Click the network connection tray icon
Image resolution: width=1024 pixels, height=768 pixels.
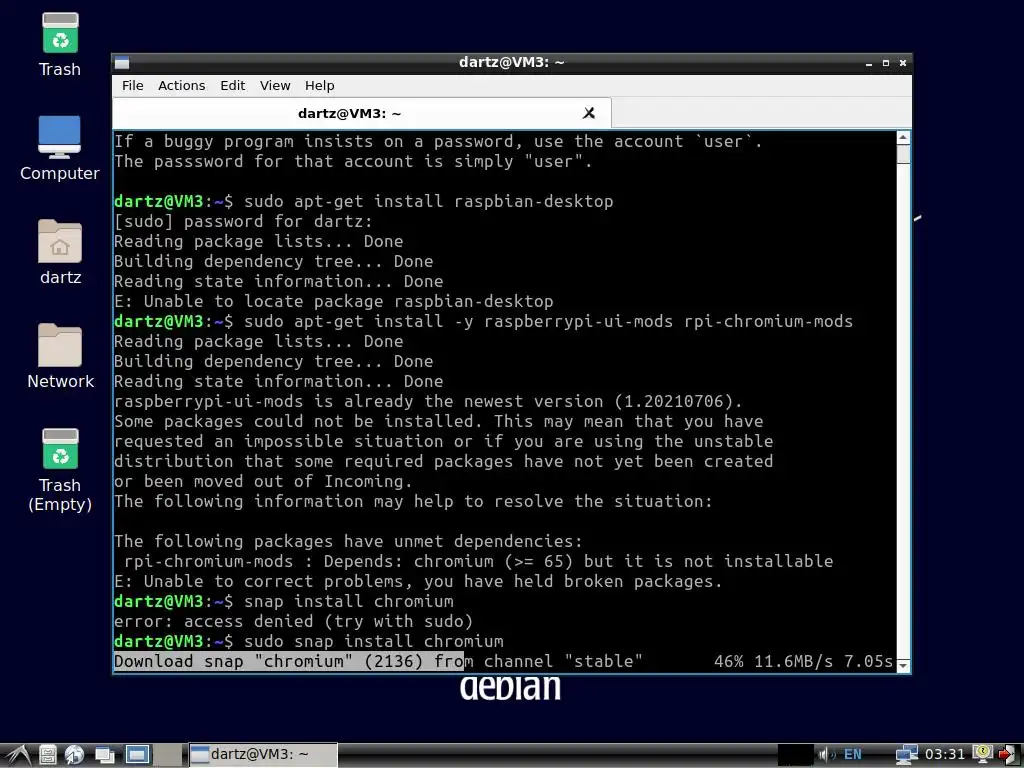906,755
